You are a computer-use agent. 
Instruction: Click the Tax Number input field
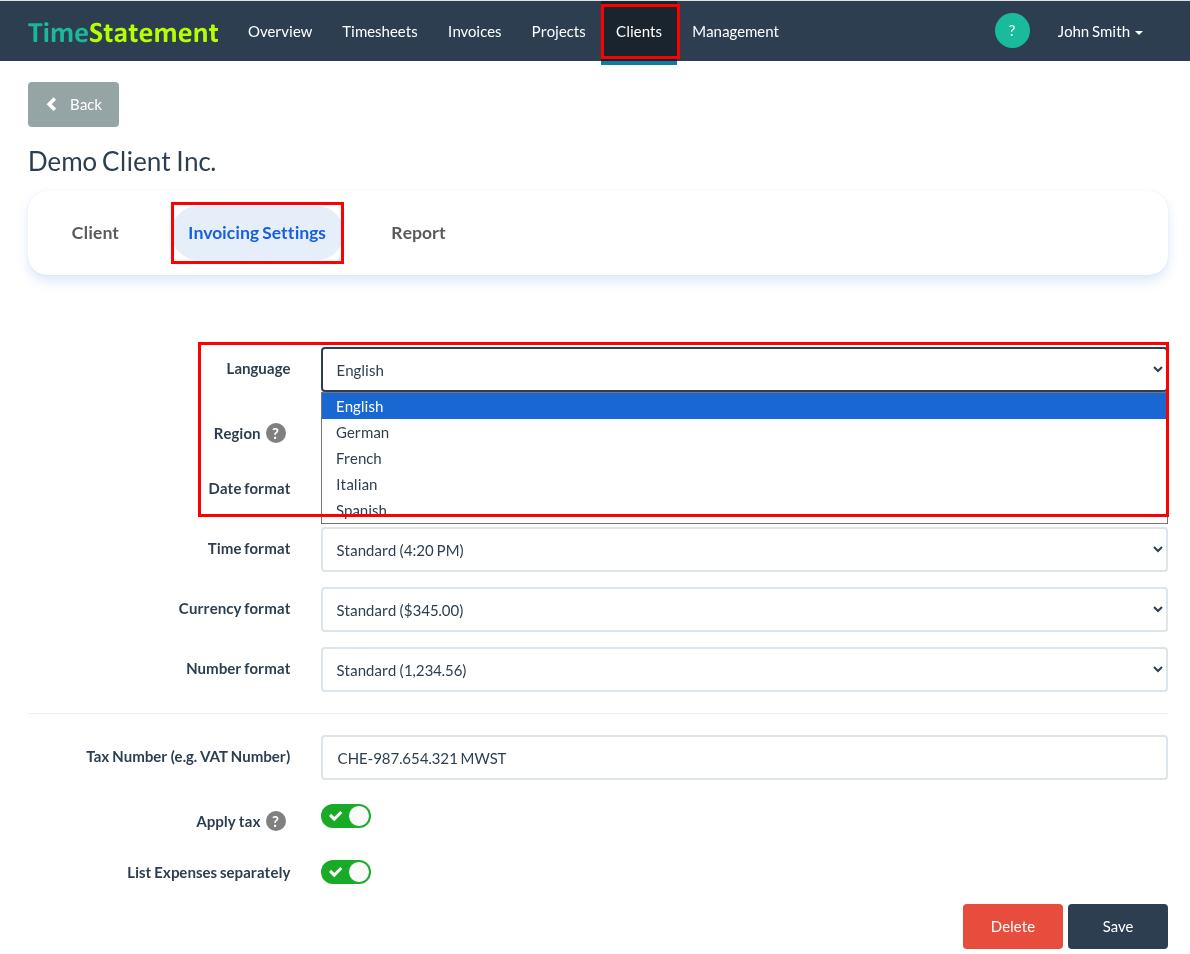tap(744, 757)
